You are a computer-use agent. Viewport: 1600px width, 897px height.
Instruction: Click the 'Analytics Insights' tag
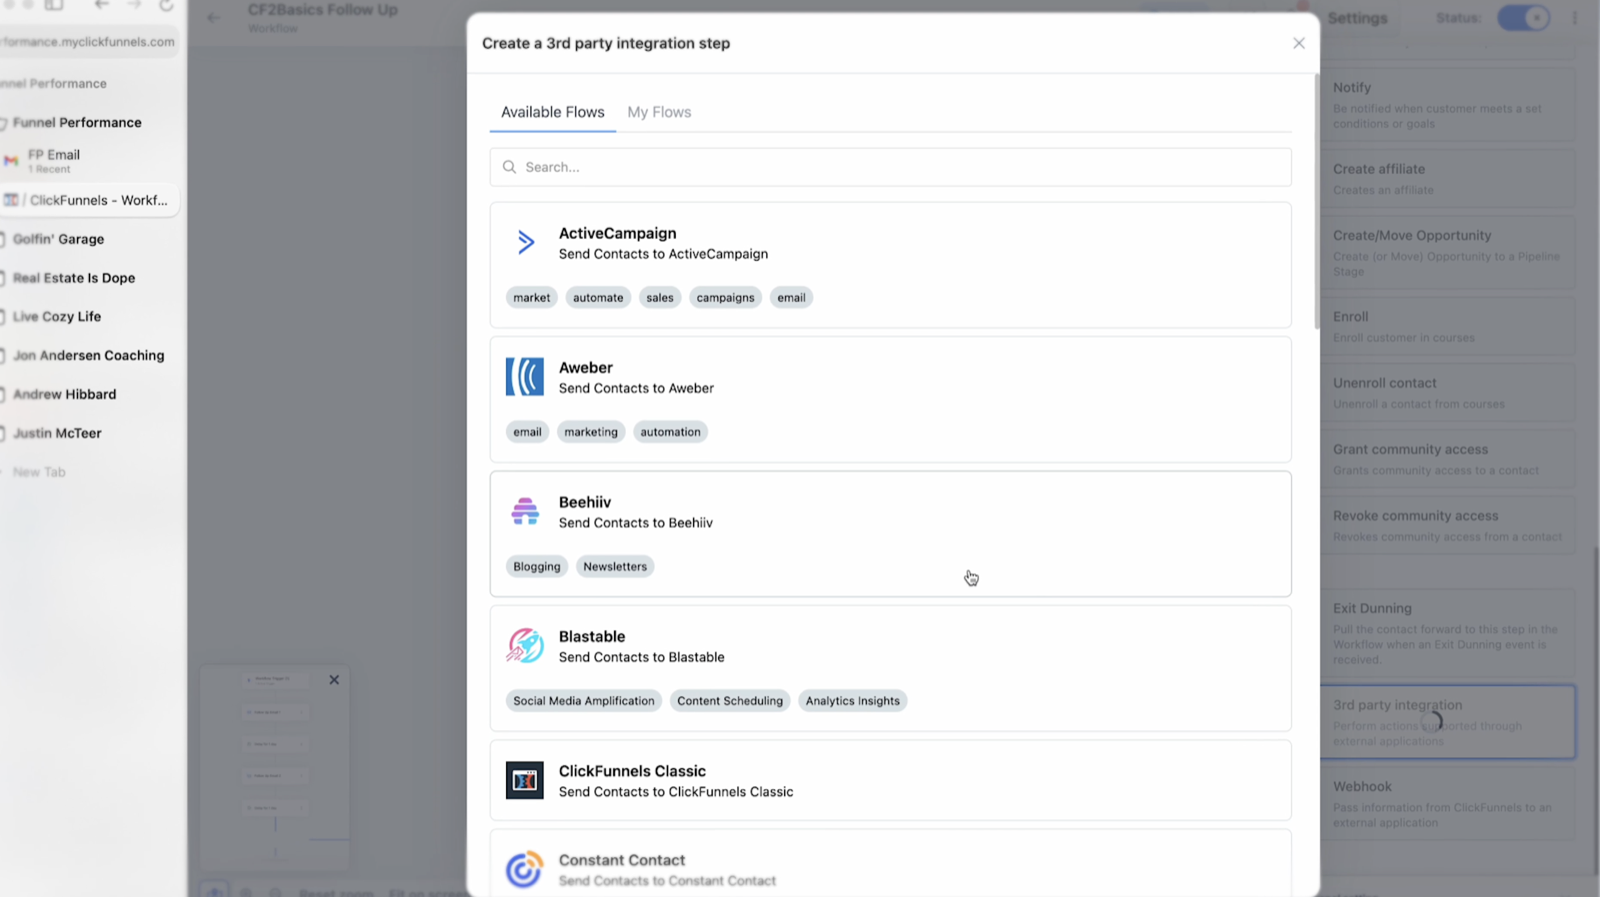853,701
